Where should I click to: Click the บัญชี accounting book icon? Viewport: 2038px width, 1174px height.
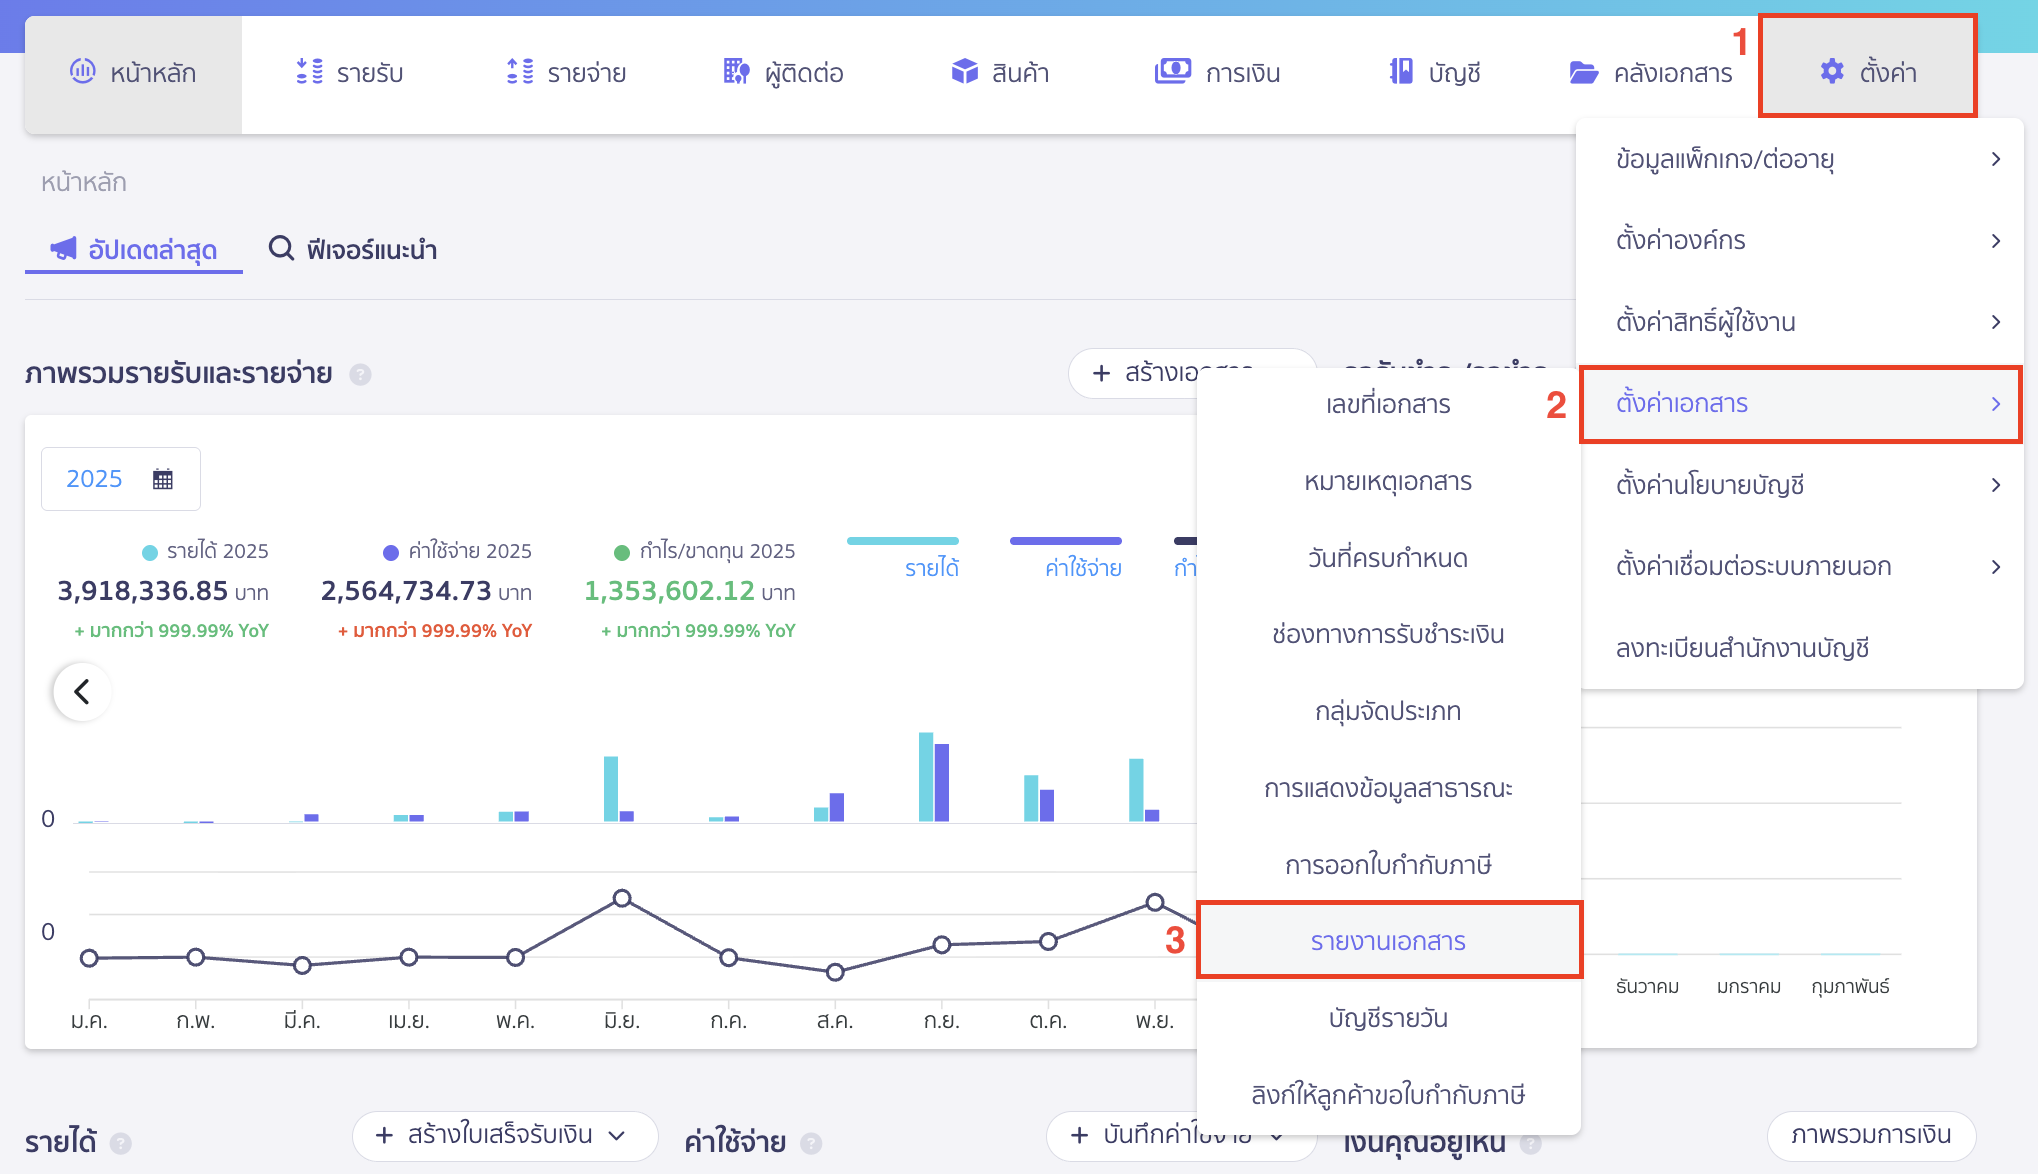tap(1401, 71)
